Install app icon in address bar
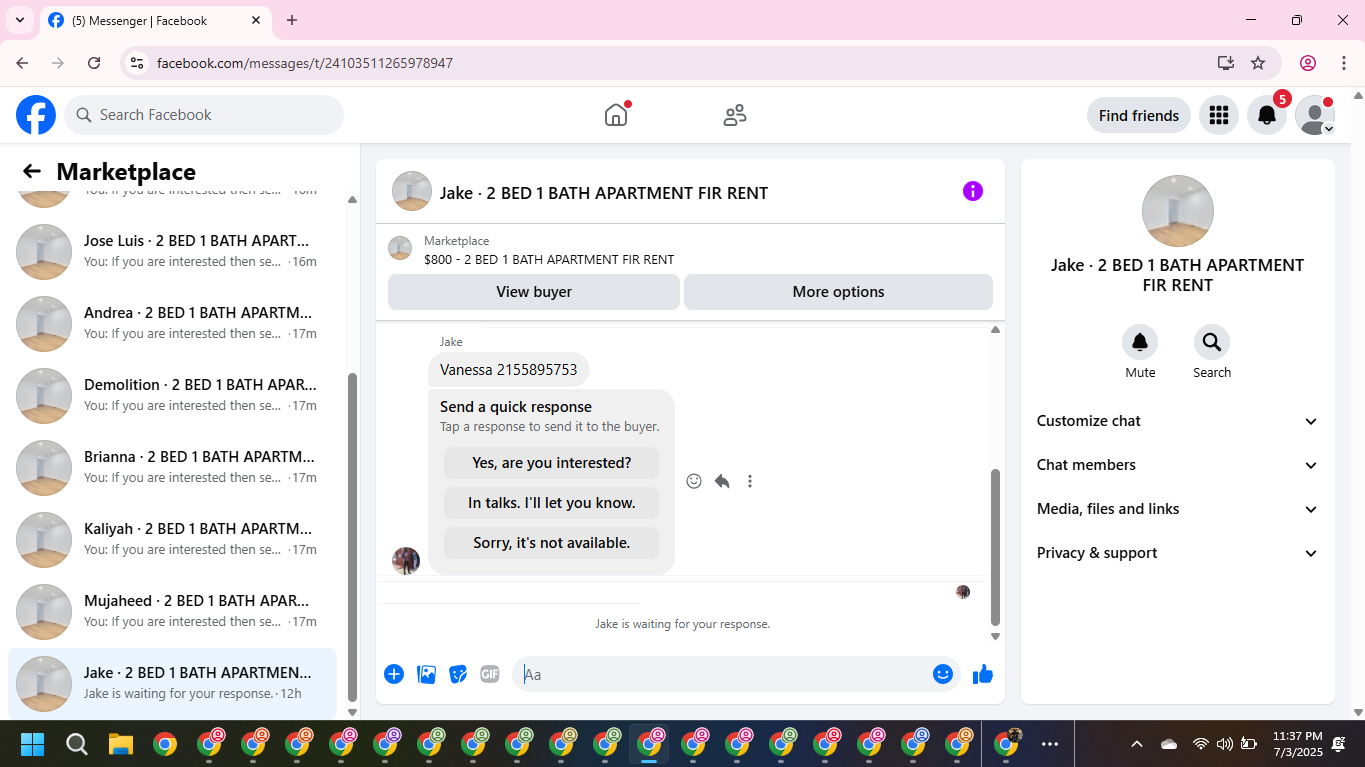 [x=1226, y=63]
